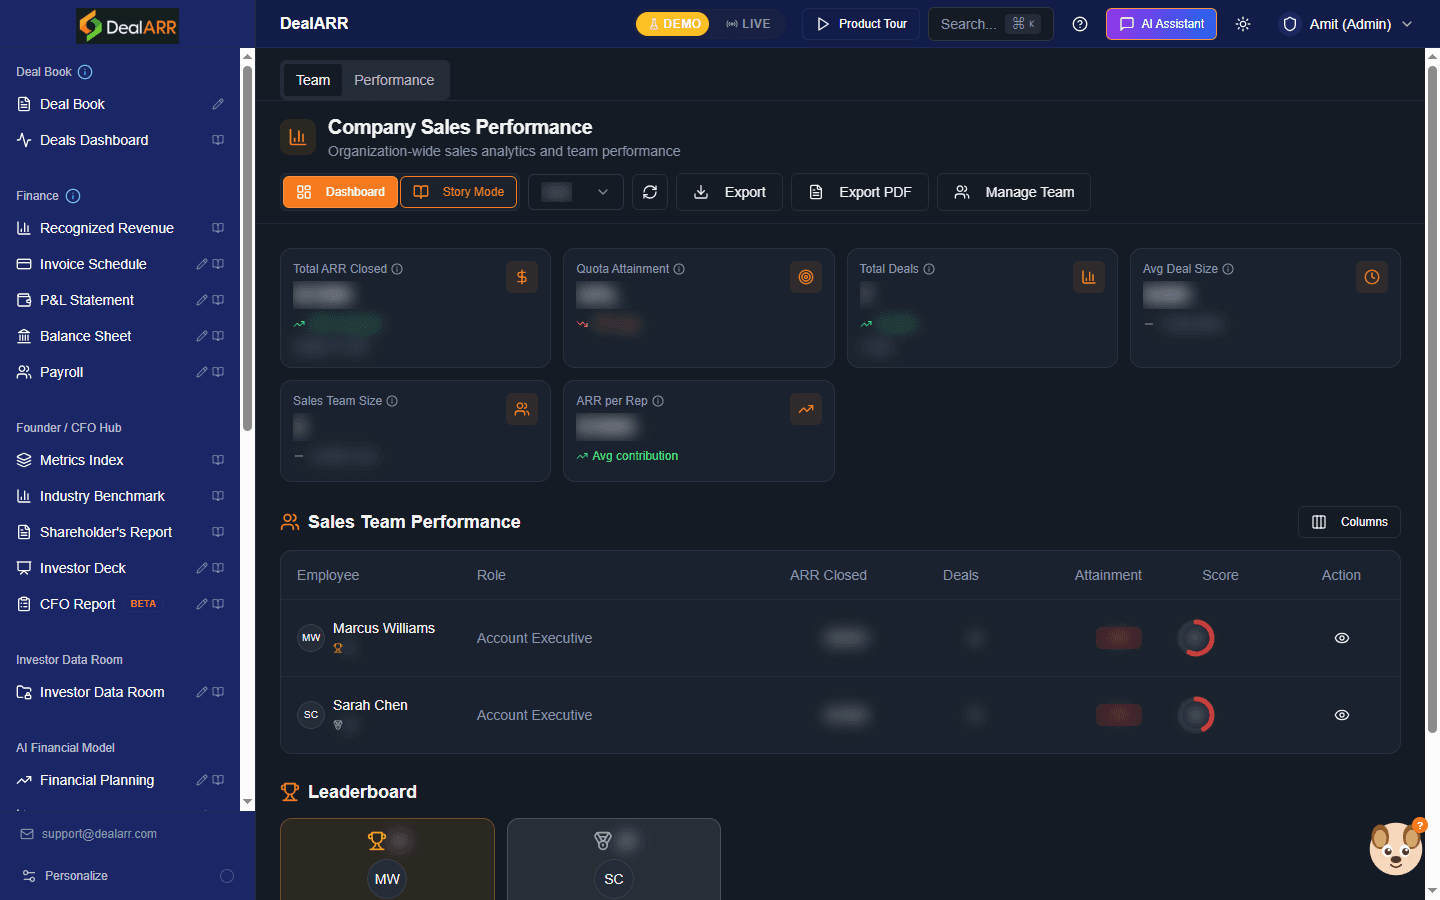Click the main page vertical scrollbar
This screenshot has height=900, width=1440.
point(1432,400)
